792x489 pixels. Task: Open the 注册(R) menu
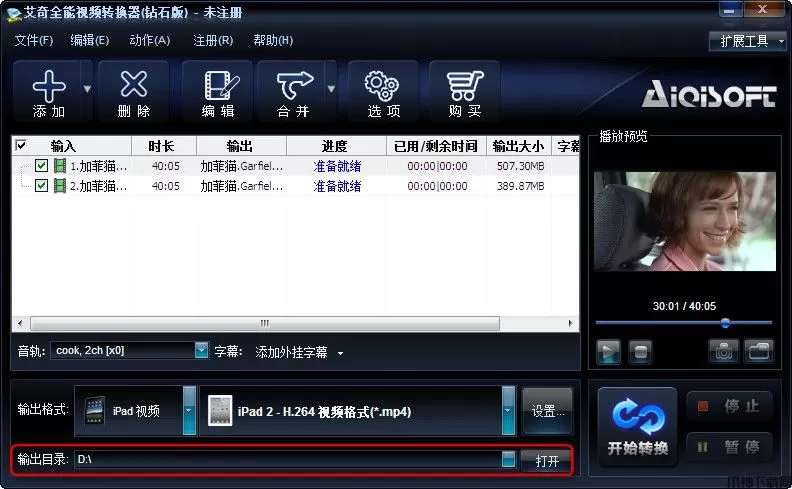tap(213, 40)
